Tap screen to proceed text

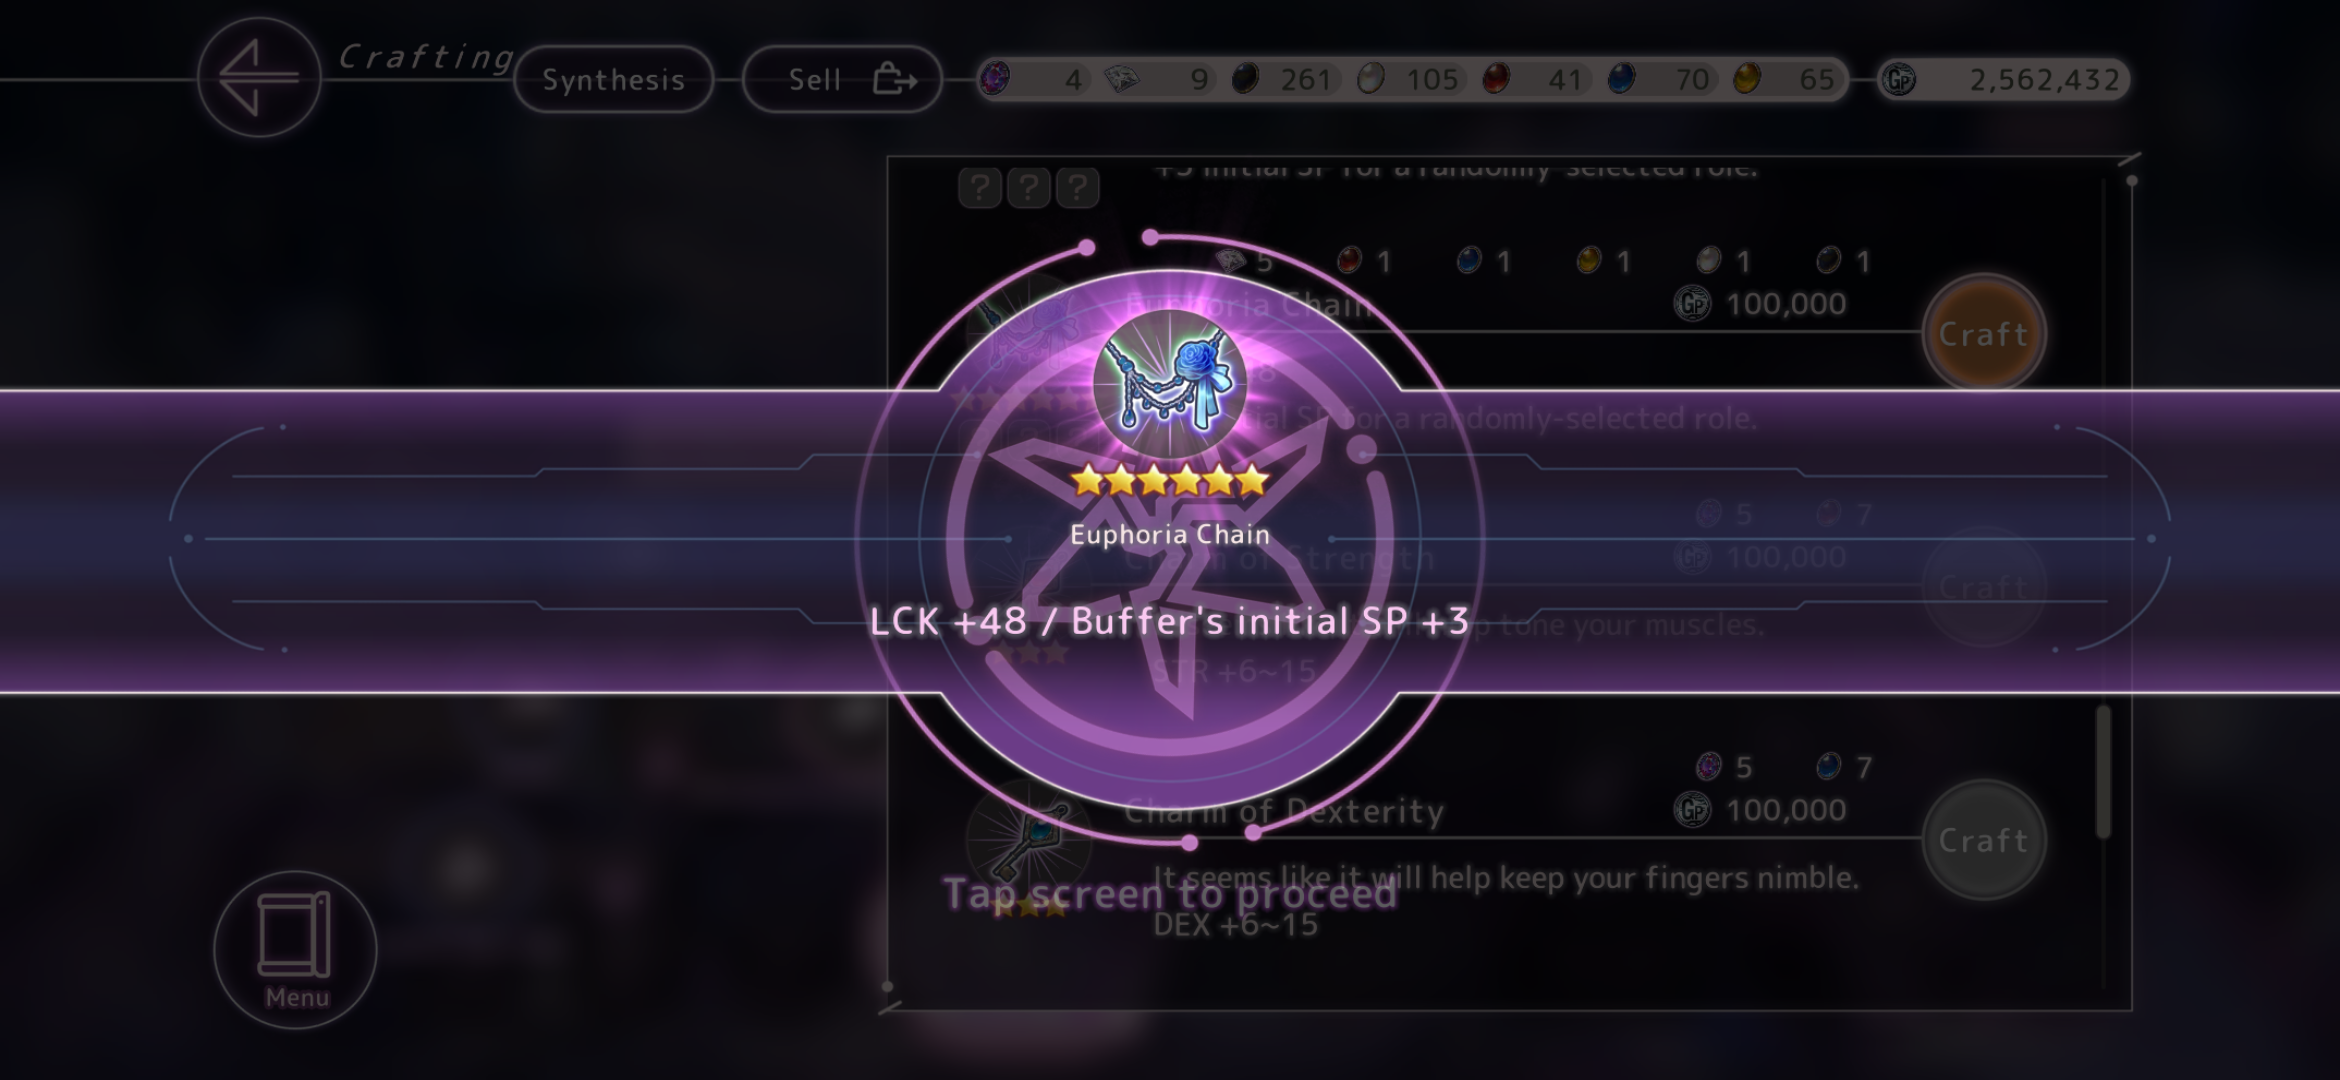point(1170,893)
